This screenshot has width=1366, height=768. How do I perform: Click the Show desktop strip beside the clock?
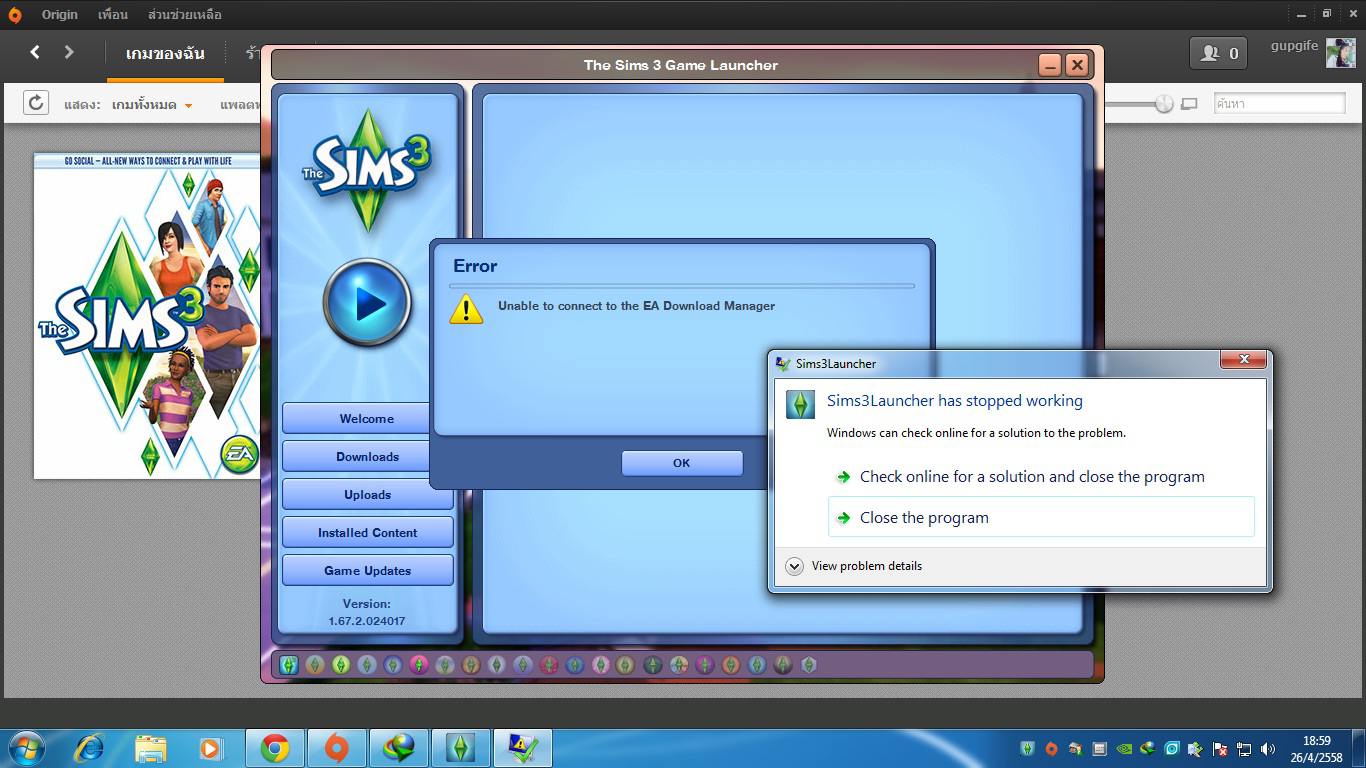tap(1359, 749)
